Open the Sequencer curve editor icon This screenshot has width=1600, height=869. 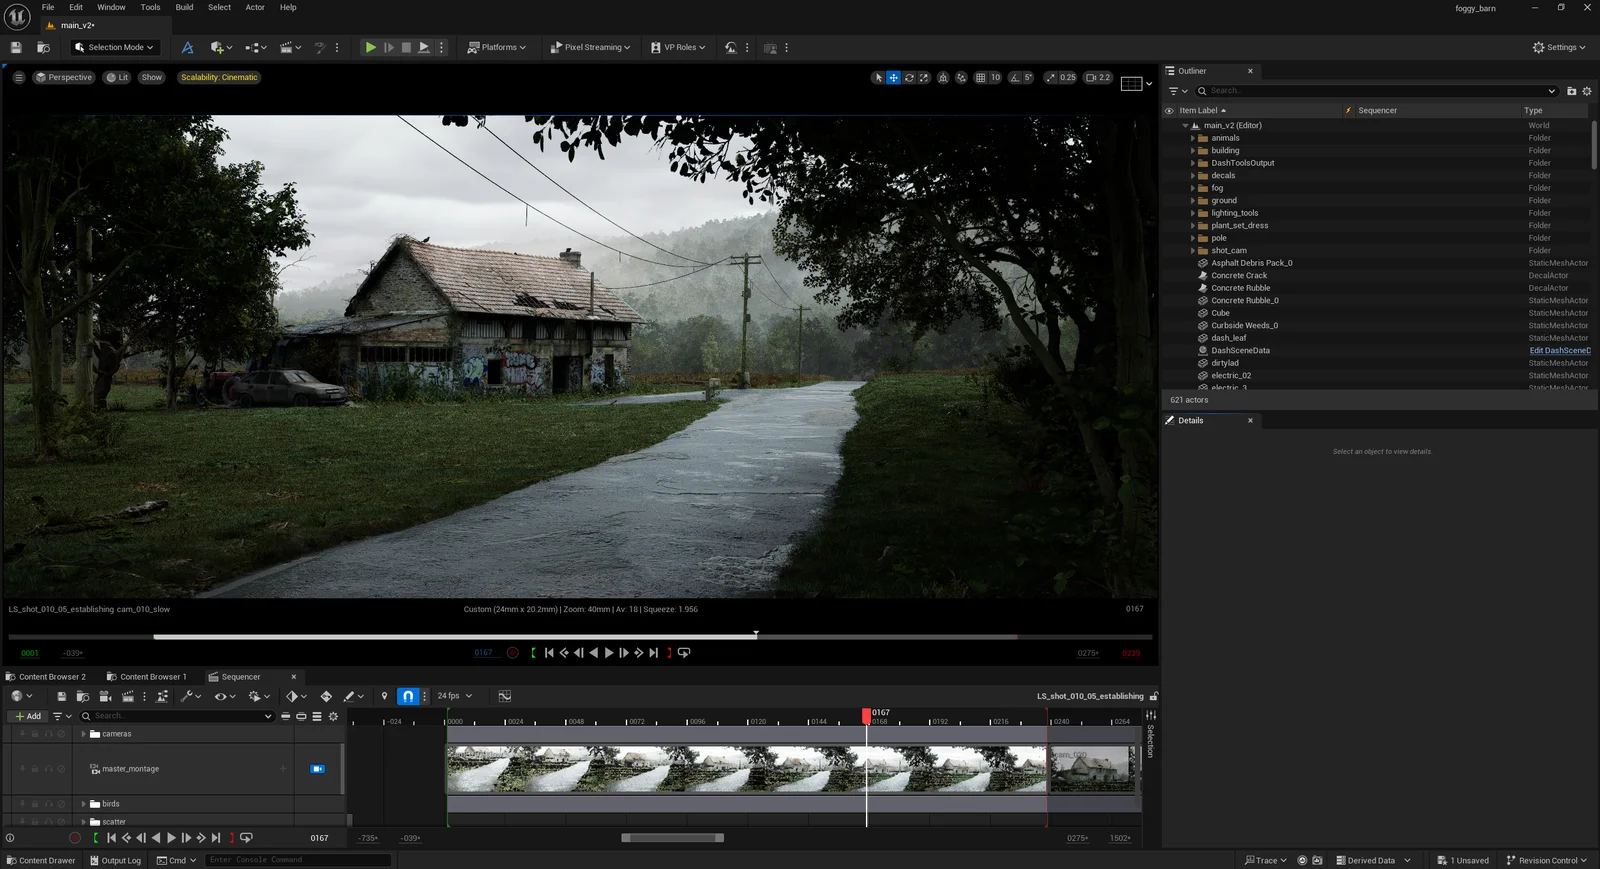click(504, 696)
